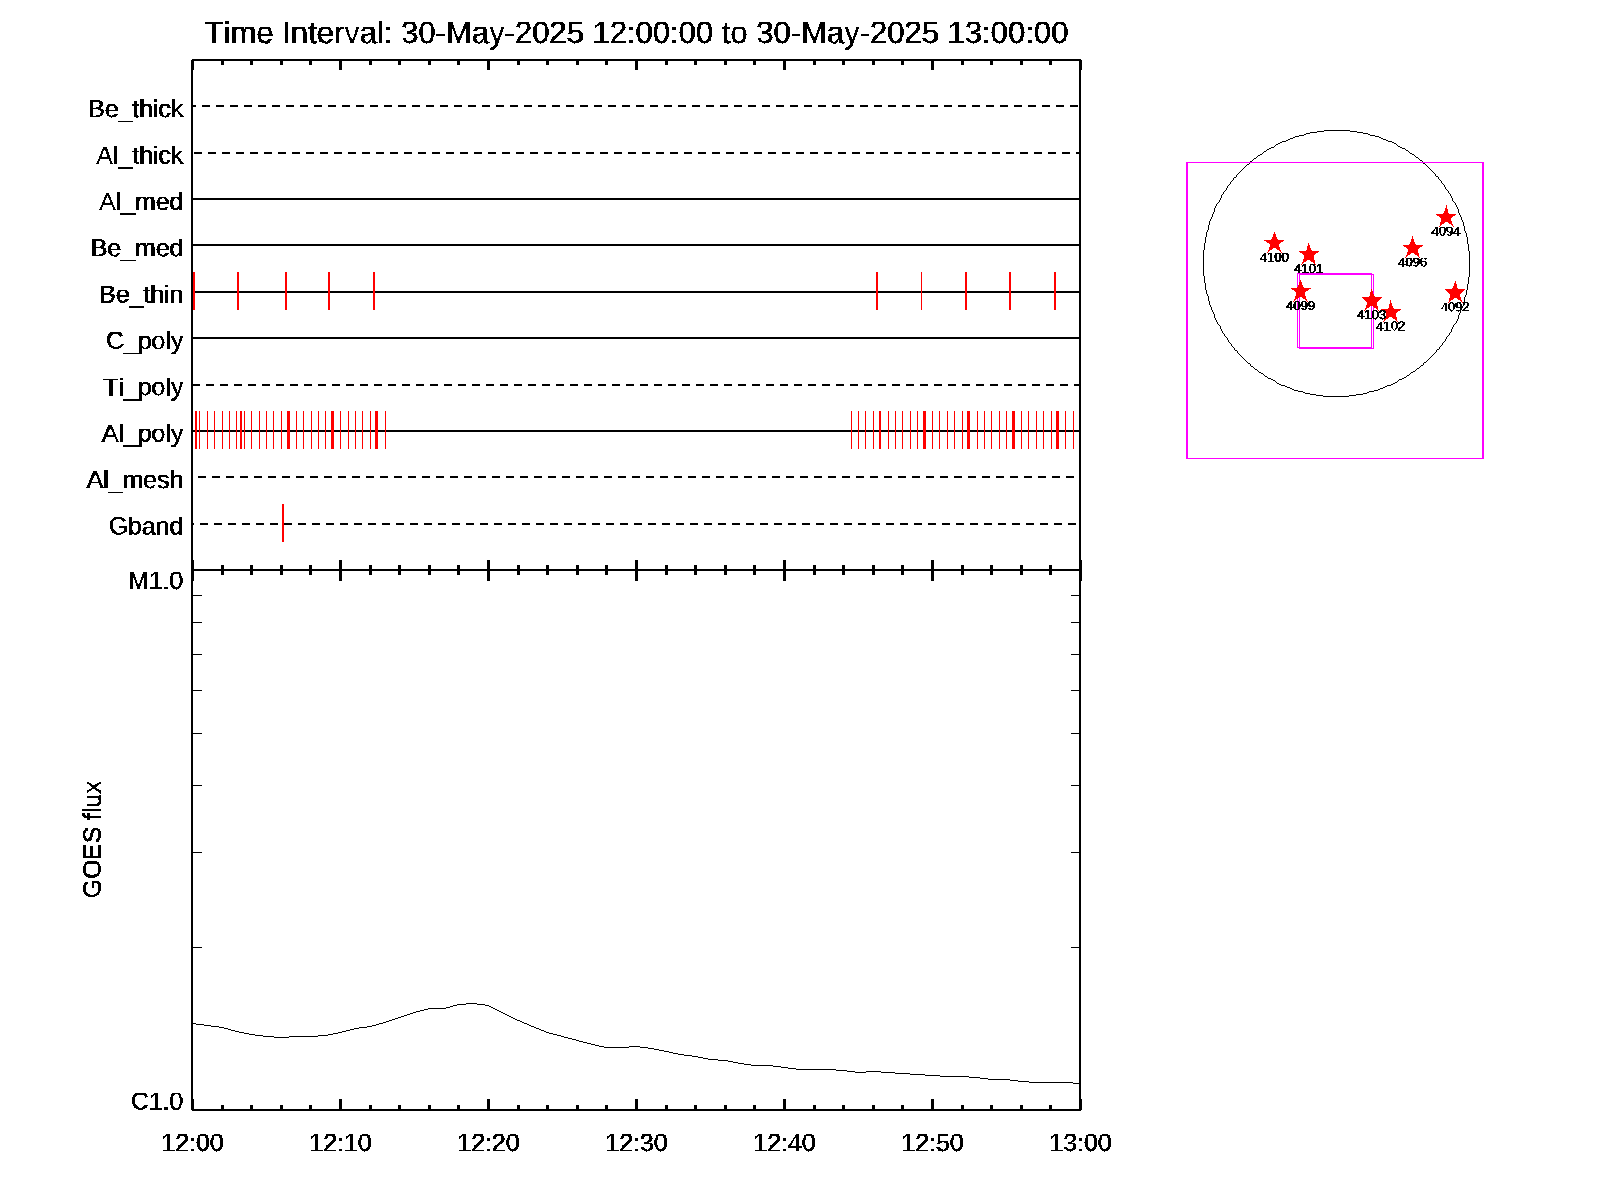The width and height of the screenshot is (1600, 1200).
Task: Select the star marking active region 4099
Action: coord(1300,291)
